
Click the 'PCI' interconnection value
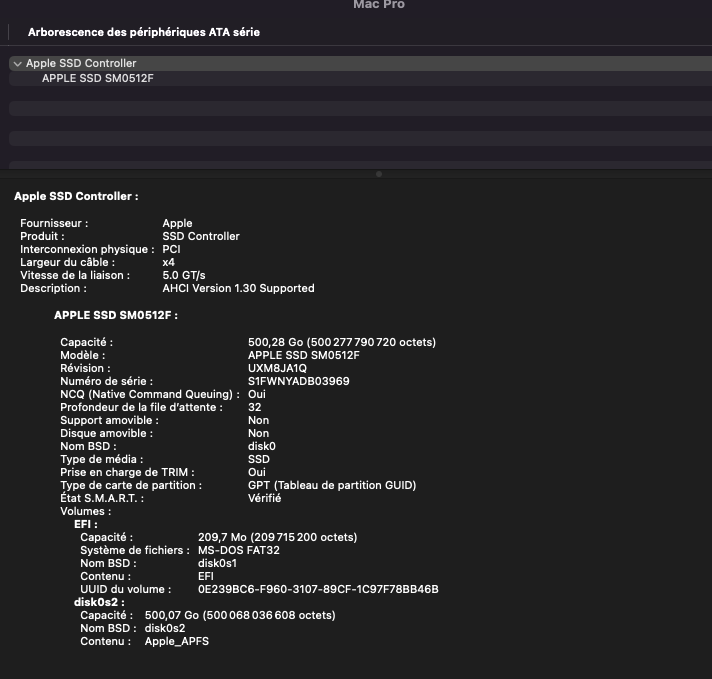(171, 249)
